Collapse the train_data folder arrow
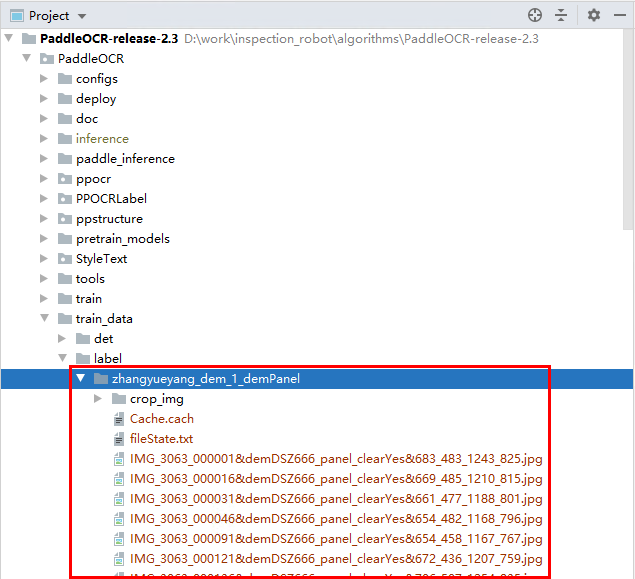 (44, 319)
